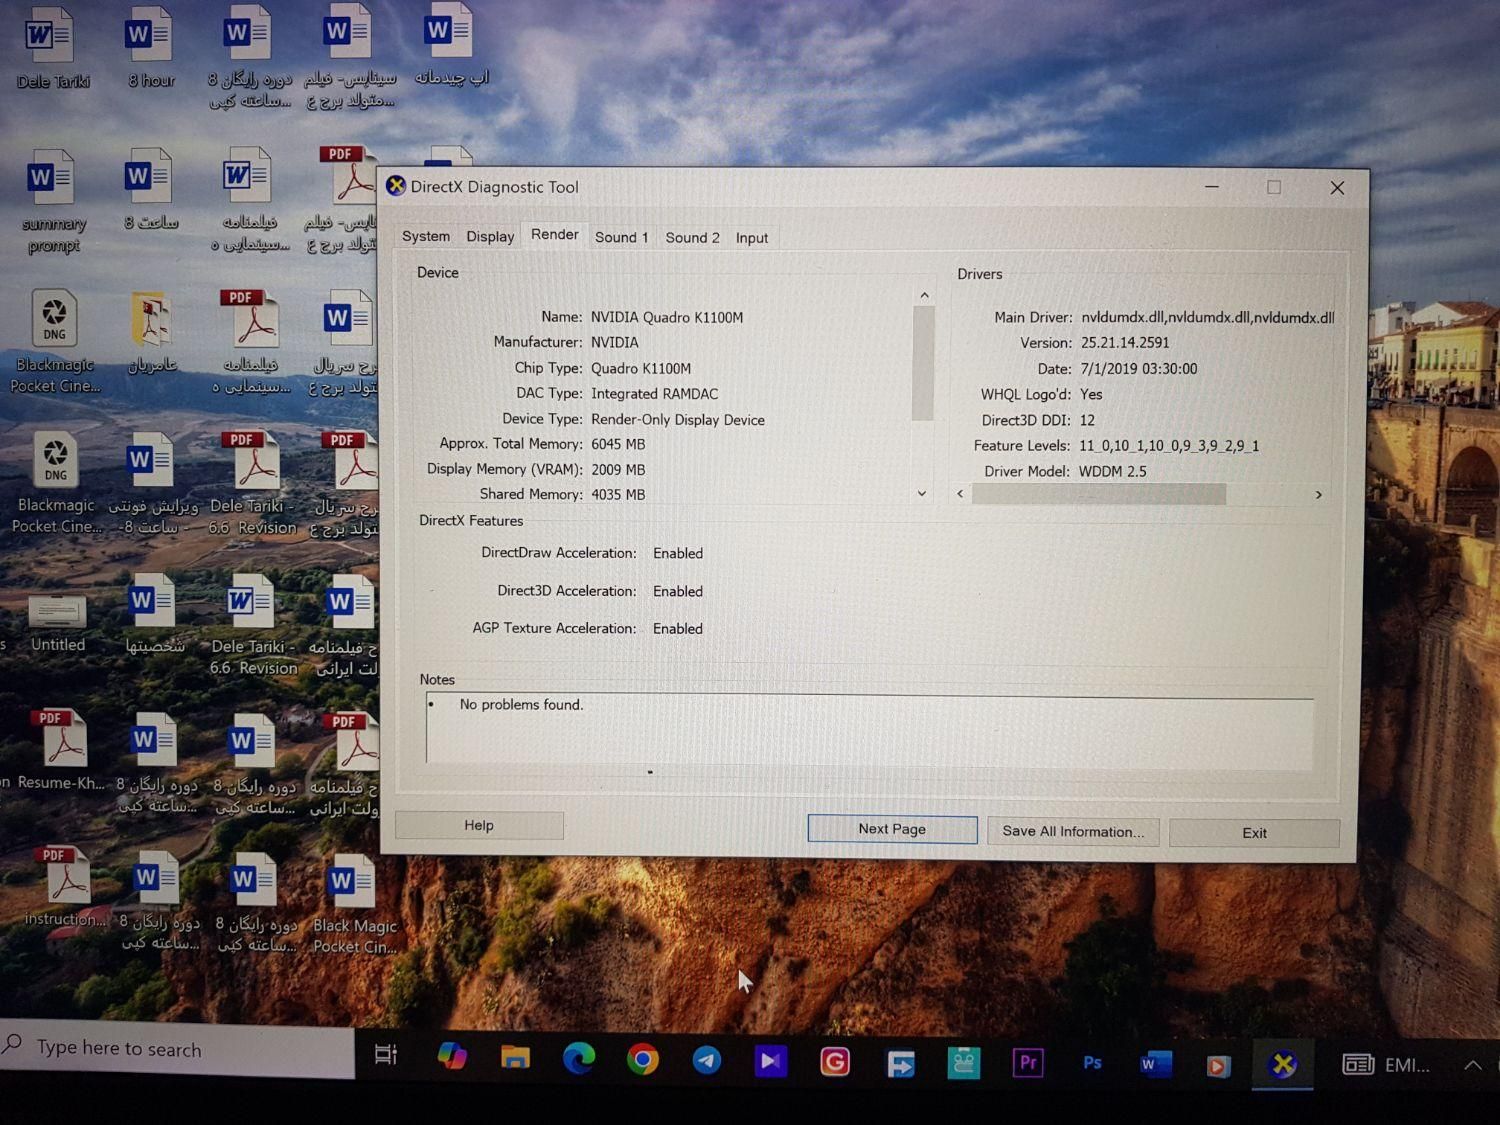Screen dimensions: 1500x1125
Task: Open Photoshop from the taskbar
Action: point(1092,1063)
